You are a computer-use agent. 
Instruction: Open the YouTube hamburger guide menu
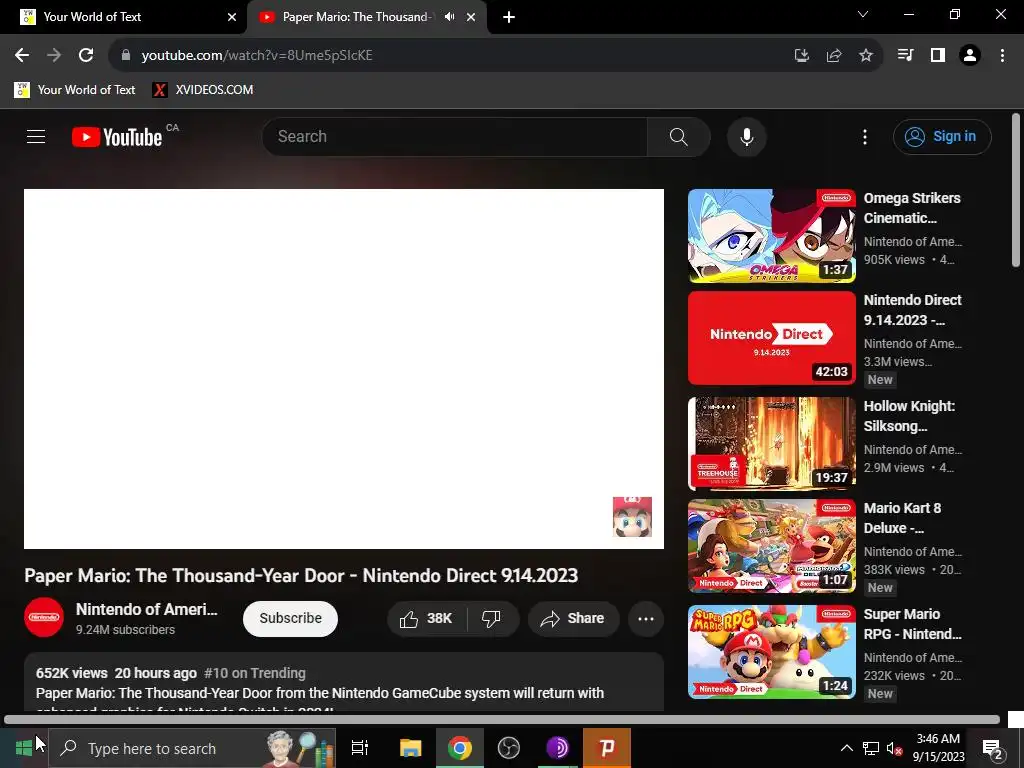coord(36,136)
